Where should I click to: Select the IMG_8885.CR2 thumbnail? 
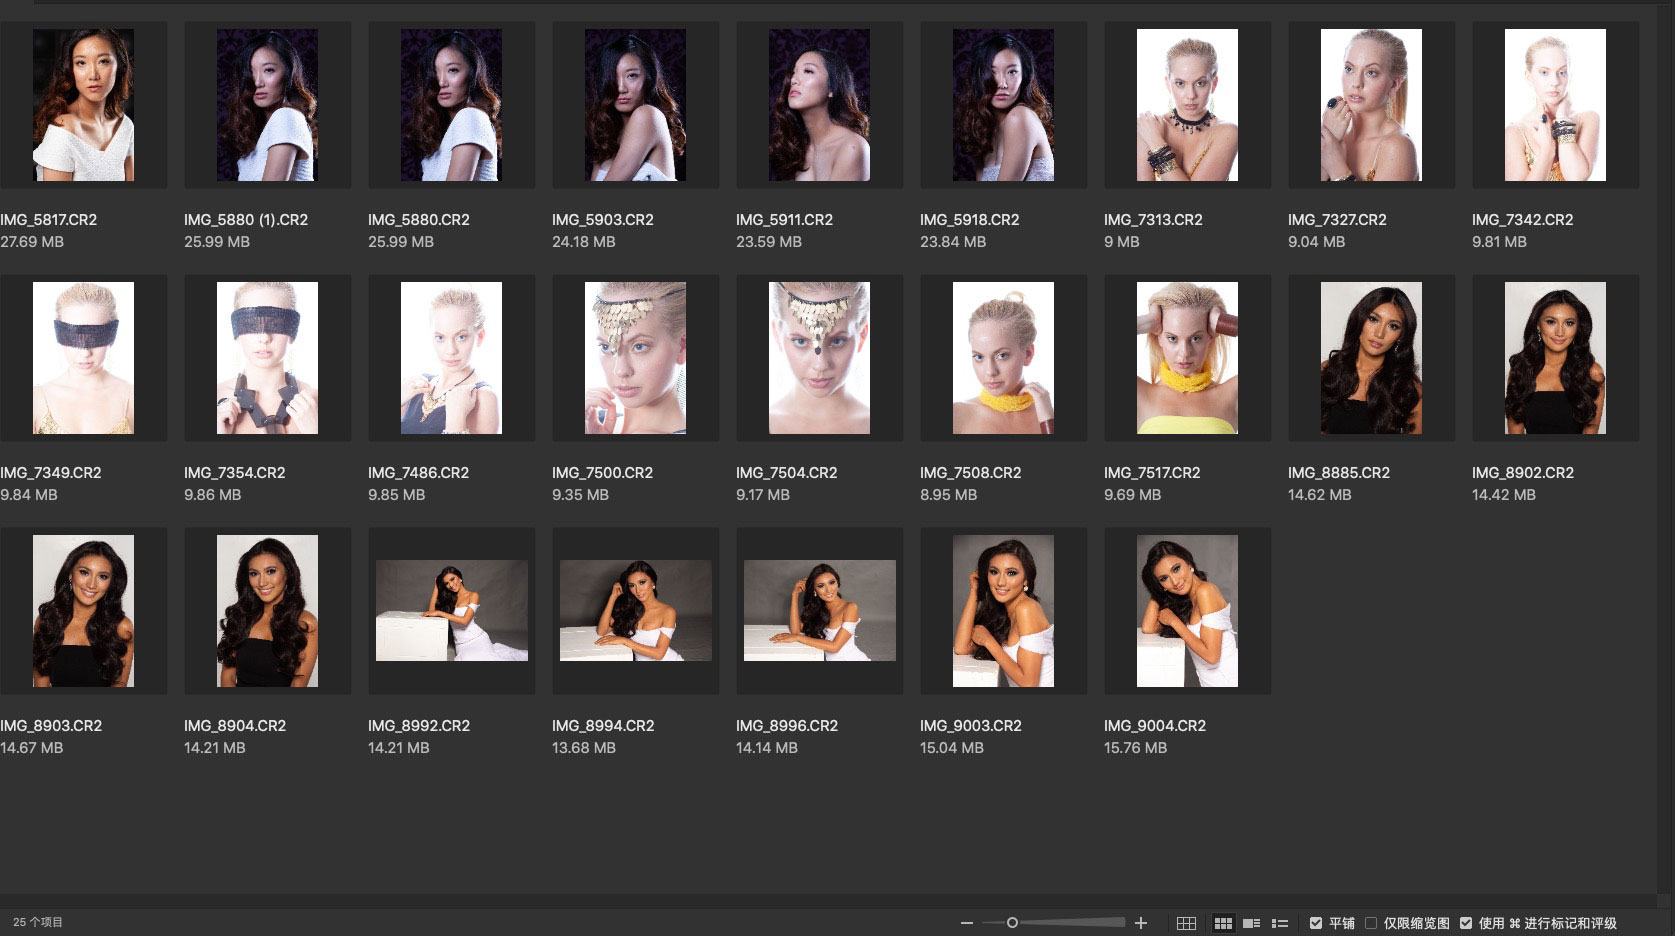tap(1371, 358)
